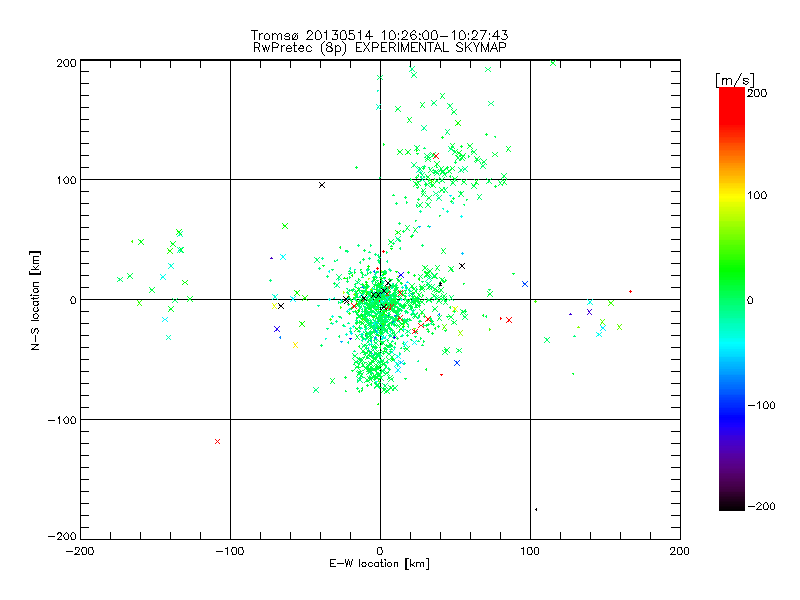The height and width of the screenshot is (600, 800).
Task: Click the E-W axis tick label "0"
Action: click(x=380, y=551)
